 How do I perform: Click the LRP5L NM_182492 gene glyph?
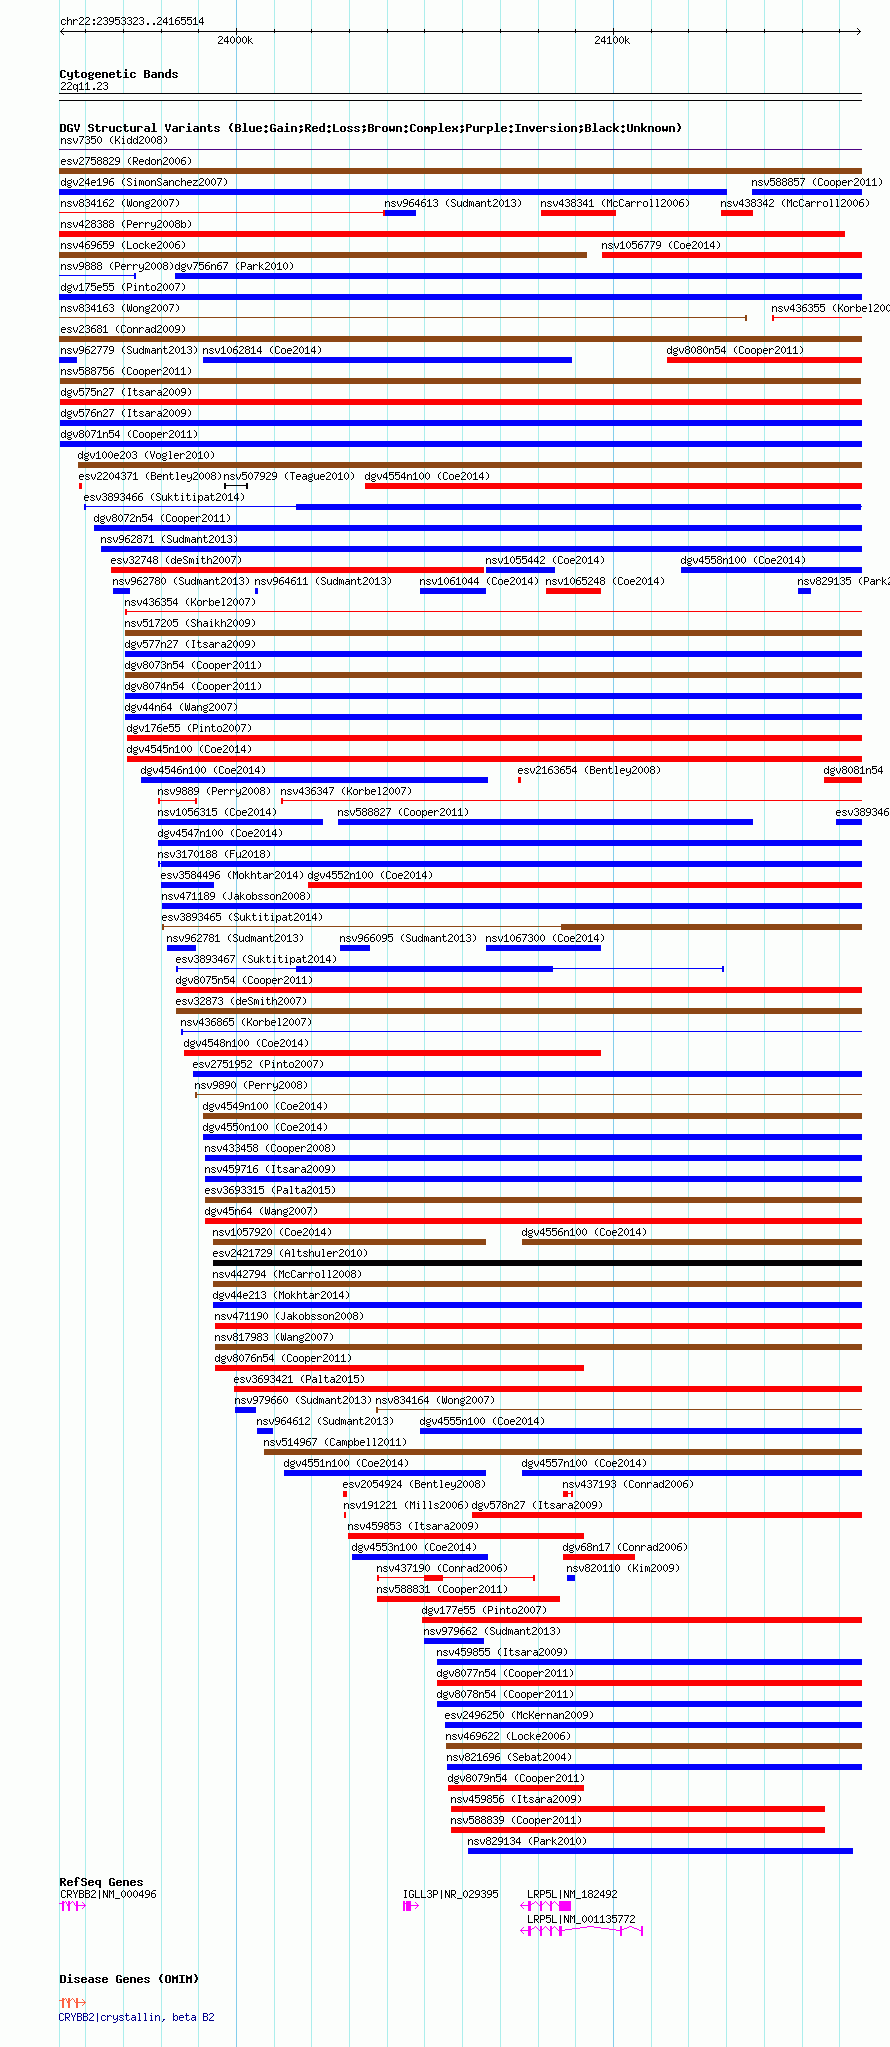click(x=546, y=1906)
